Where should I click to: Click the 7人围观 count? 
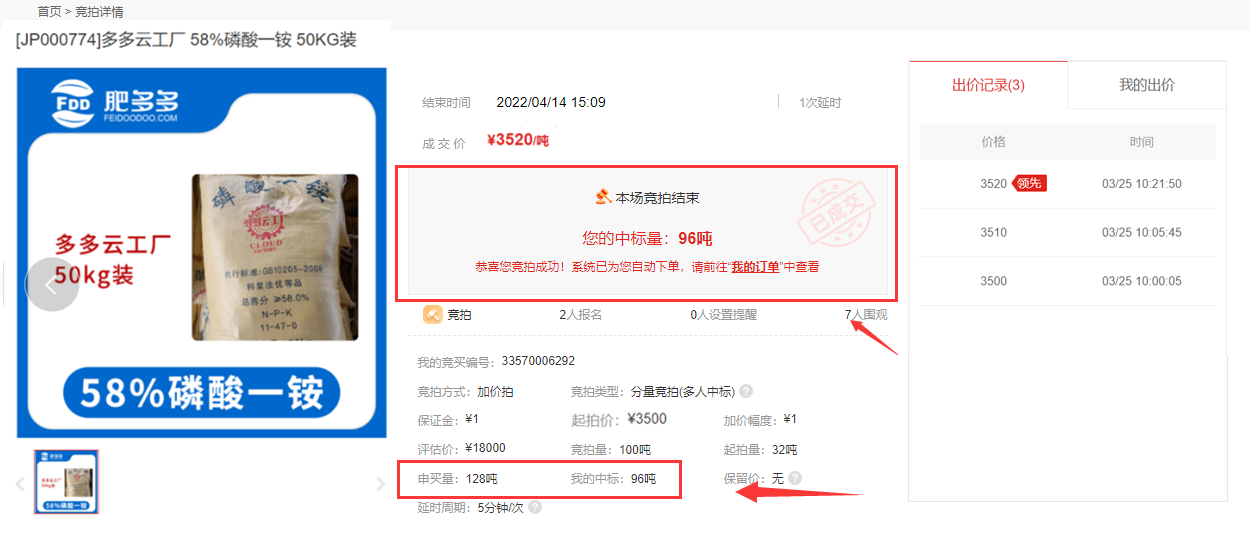866,315
